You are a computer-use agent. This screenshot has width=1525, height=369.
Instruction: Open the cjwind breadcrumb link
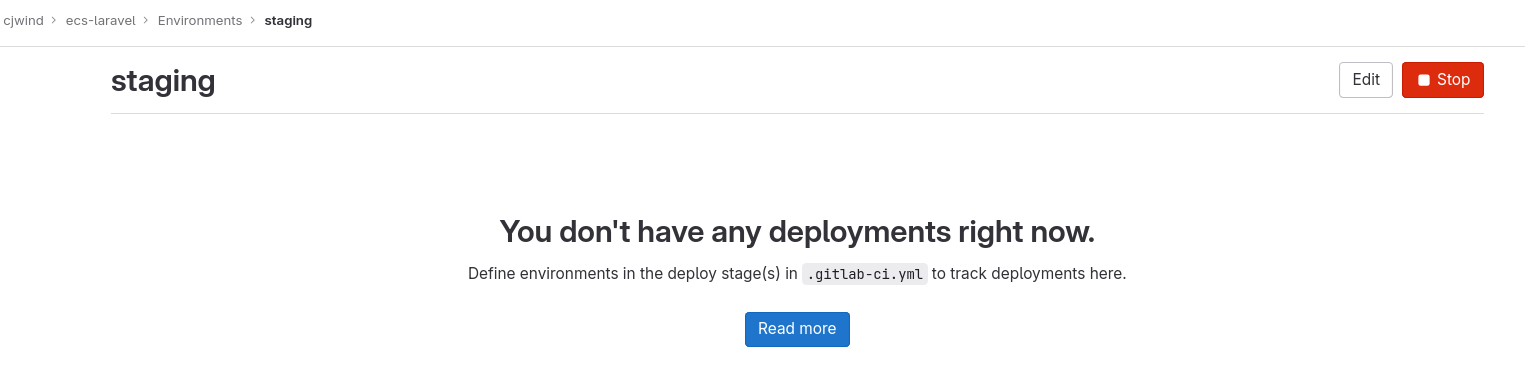pyautogui.click(x=23, y=20)
